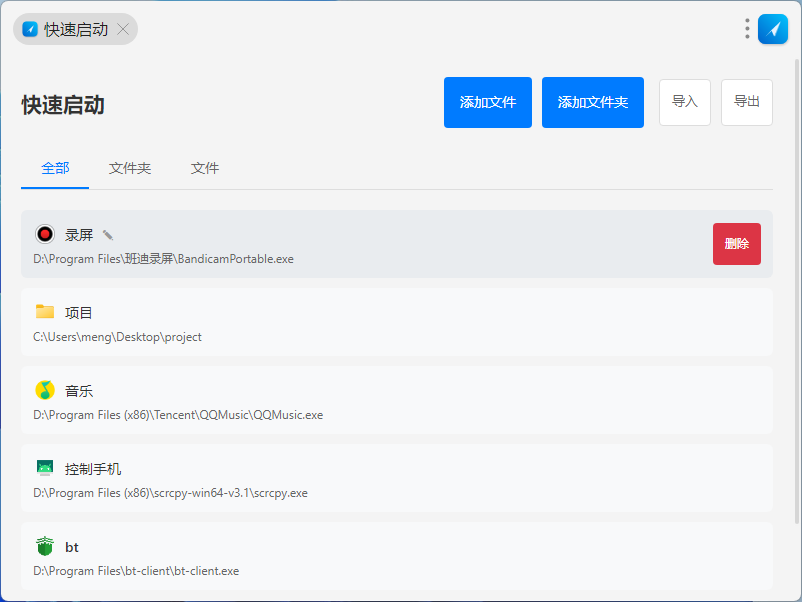Switch to the 全部 tab

click(55, 168)
